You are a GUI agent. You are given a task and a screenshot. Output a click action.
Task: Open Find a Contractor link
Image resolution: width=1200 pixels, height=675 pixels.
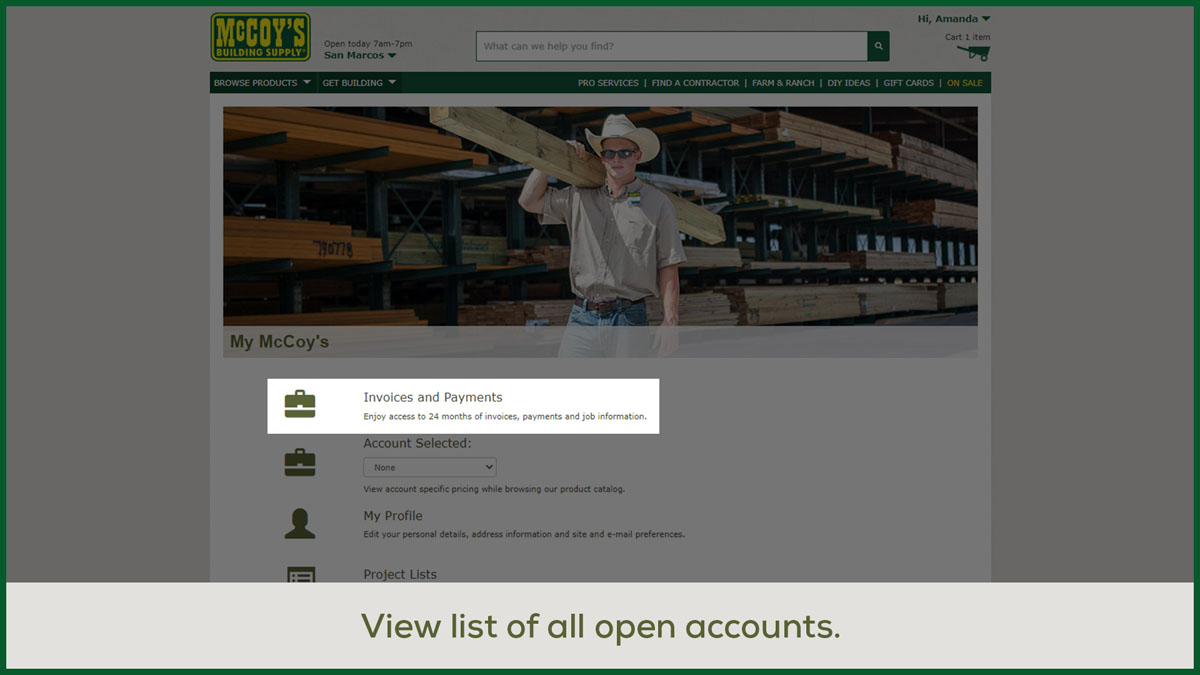(x=695, y=83)
